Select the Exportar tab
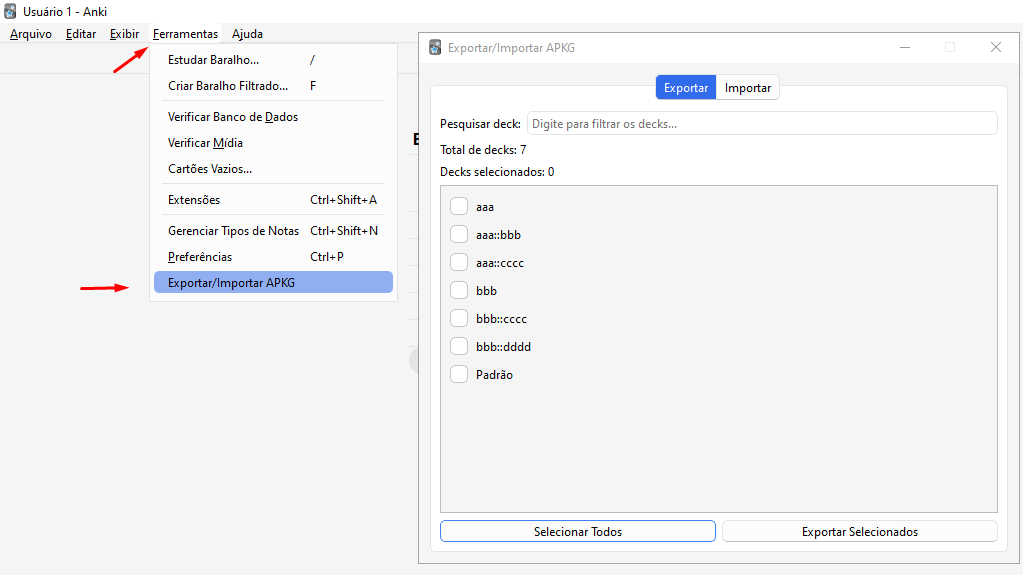Image resolution: width=1023 pixels, height=575 pixels. [x=686, y=88]
